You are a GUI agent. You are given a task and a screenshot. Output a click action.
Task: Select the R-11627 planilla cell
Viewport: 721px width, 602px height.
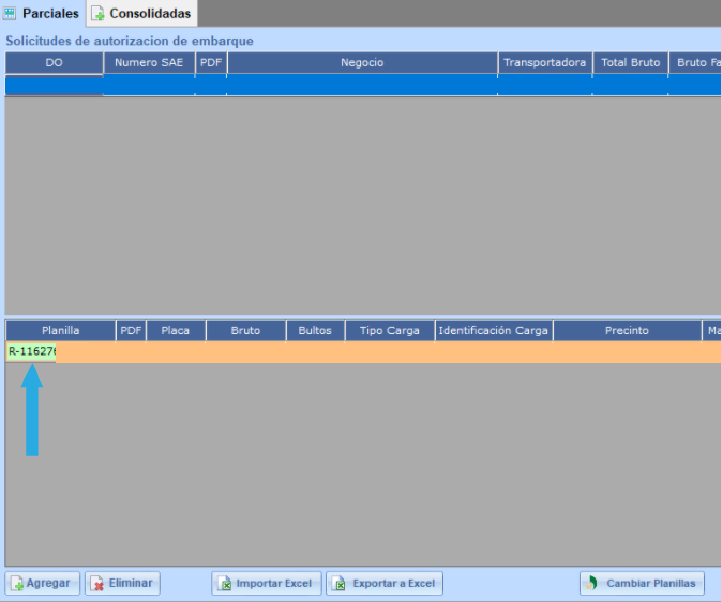[x=32, y=352]
